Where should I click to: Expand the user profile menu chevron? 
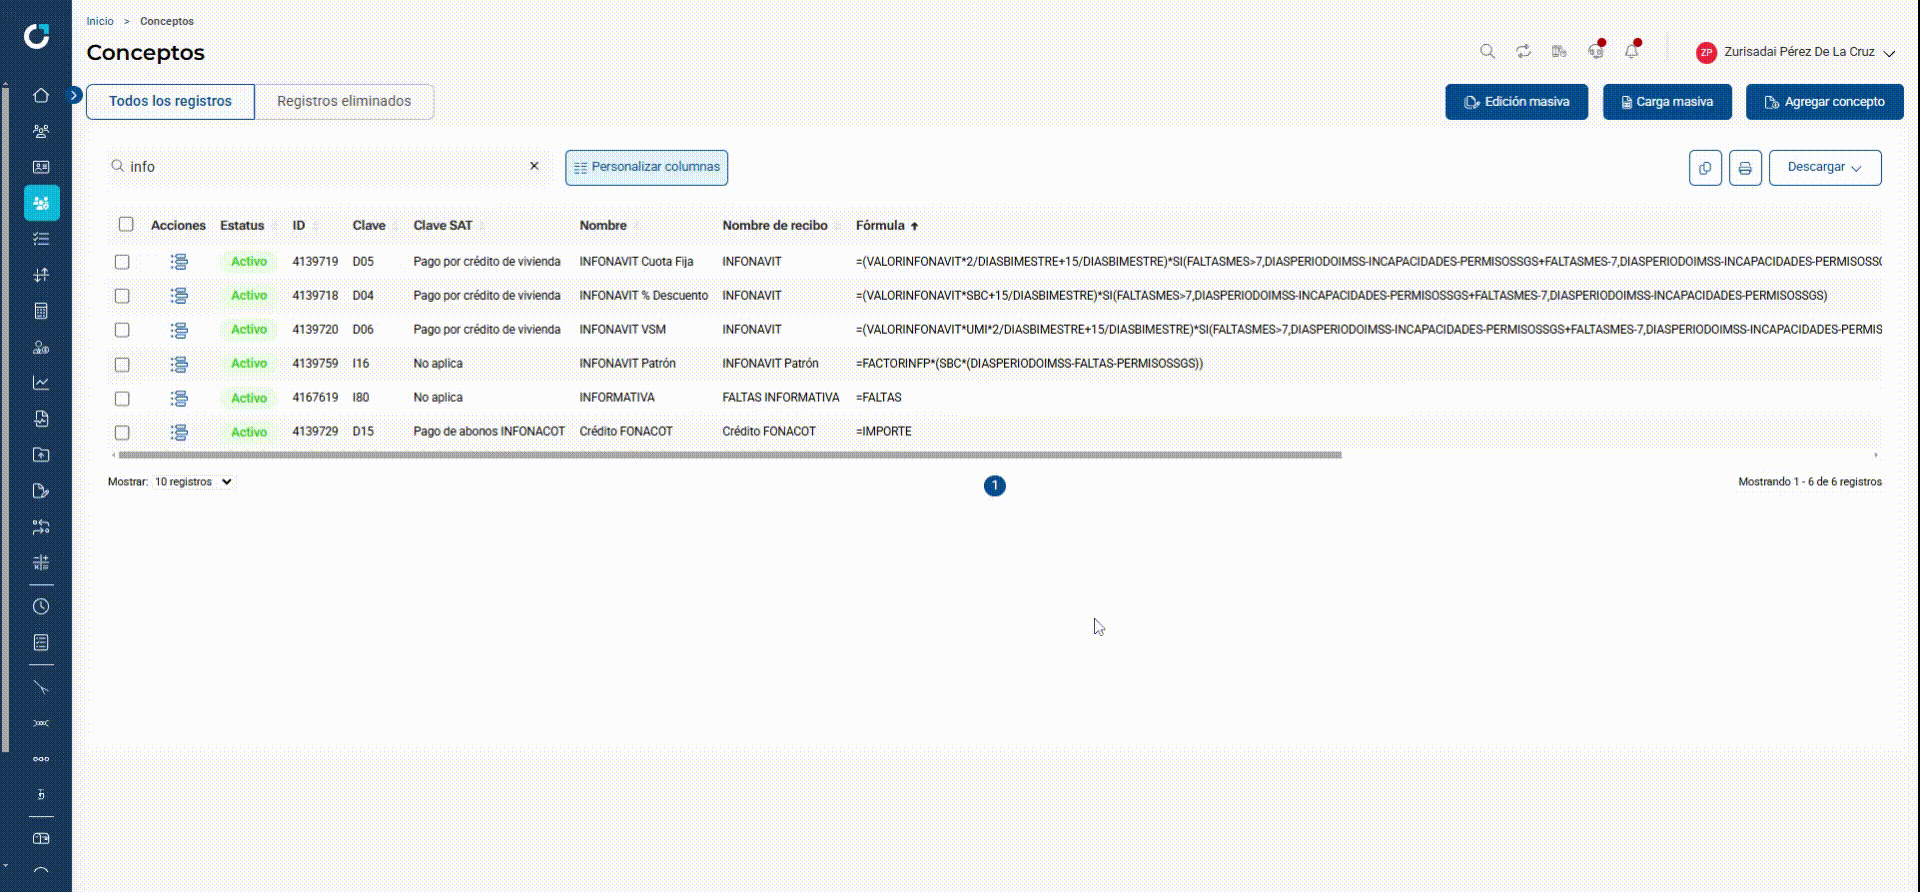tap(1889, 53)
